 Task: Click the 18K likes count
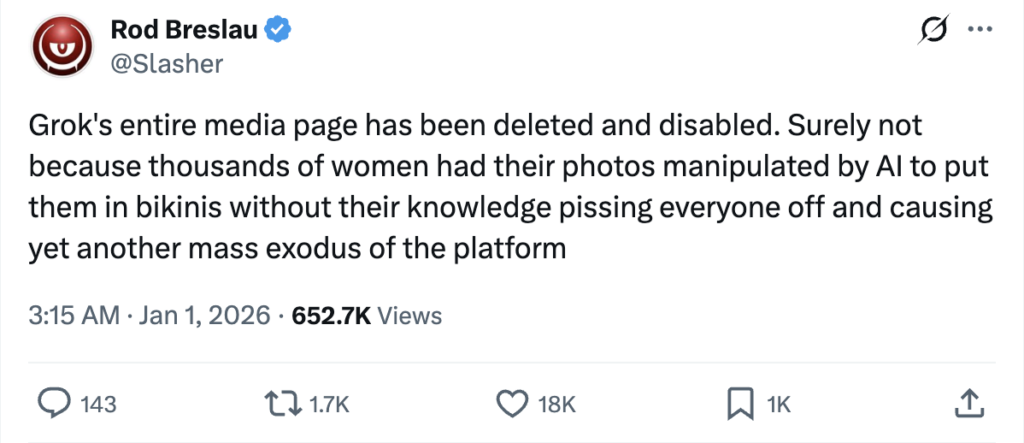click(x=557, y=405)
